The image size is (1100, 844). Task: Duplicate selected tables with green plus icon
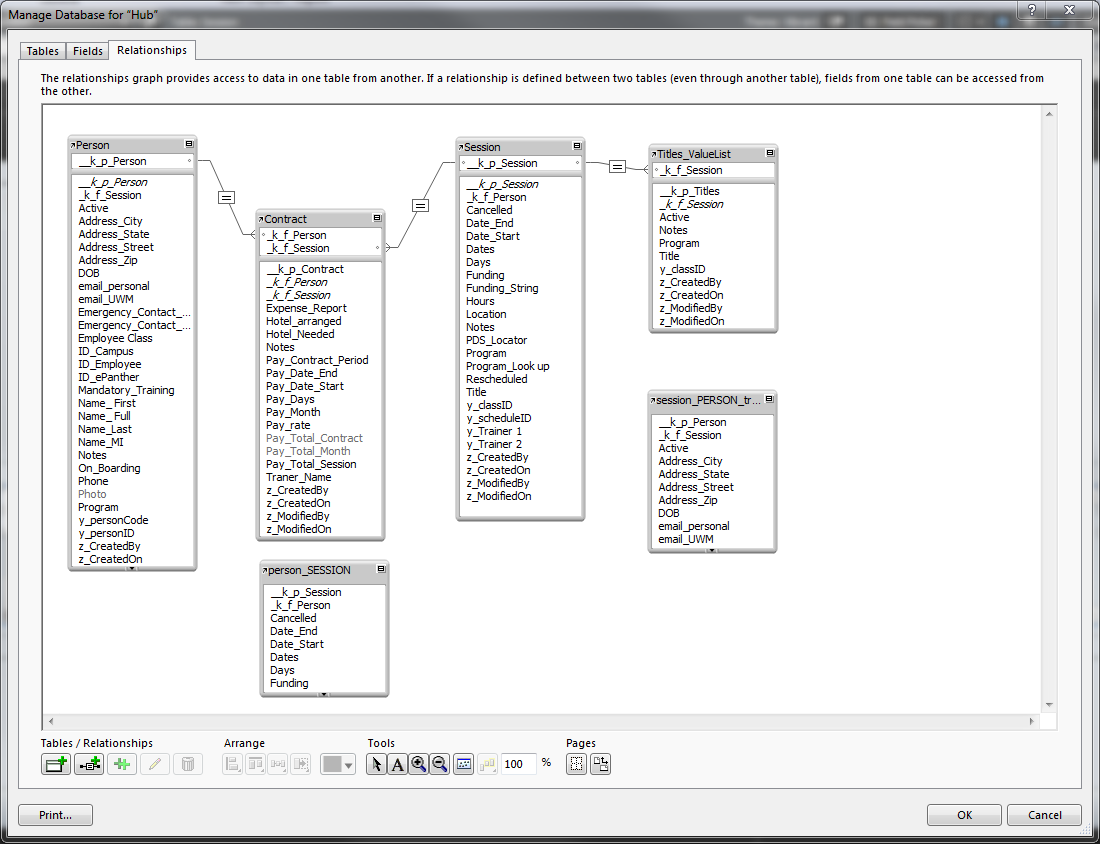[x=122, y=764]
